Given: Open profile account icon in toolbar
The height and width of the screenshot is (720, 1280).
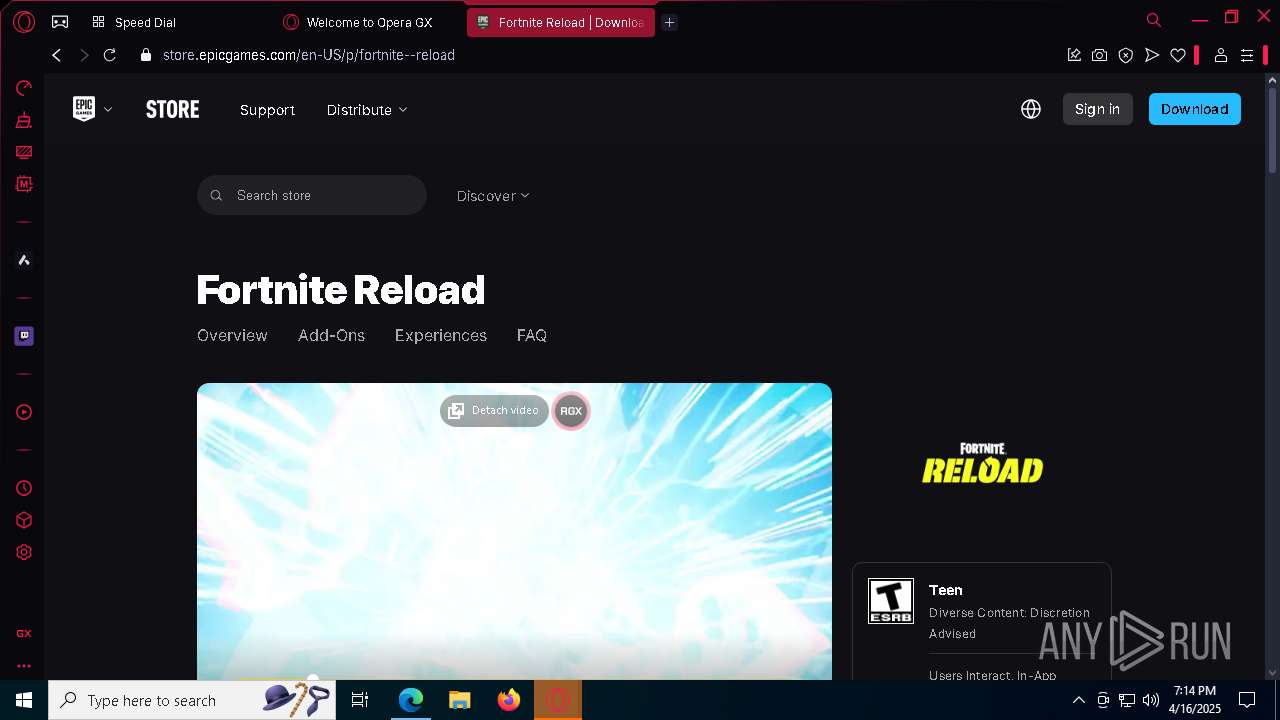Looking at the screenshot, I should point(1221,55).
